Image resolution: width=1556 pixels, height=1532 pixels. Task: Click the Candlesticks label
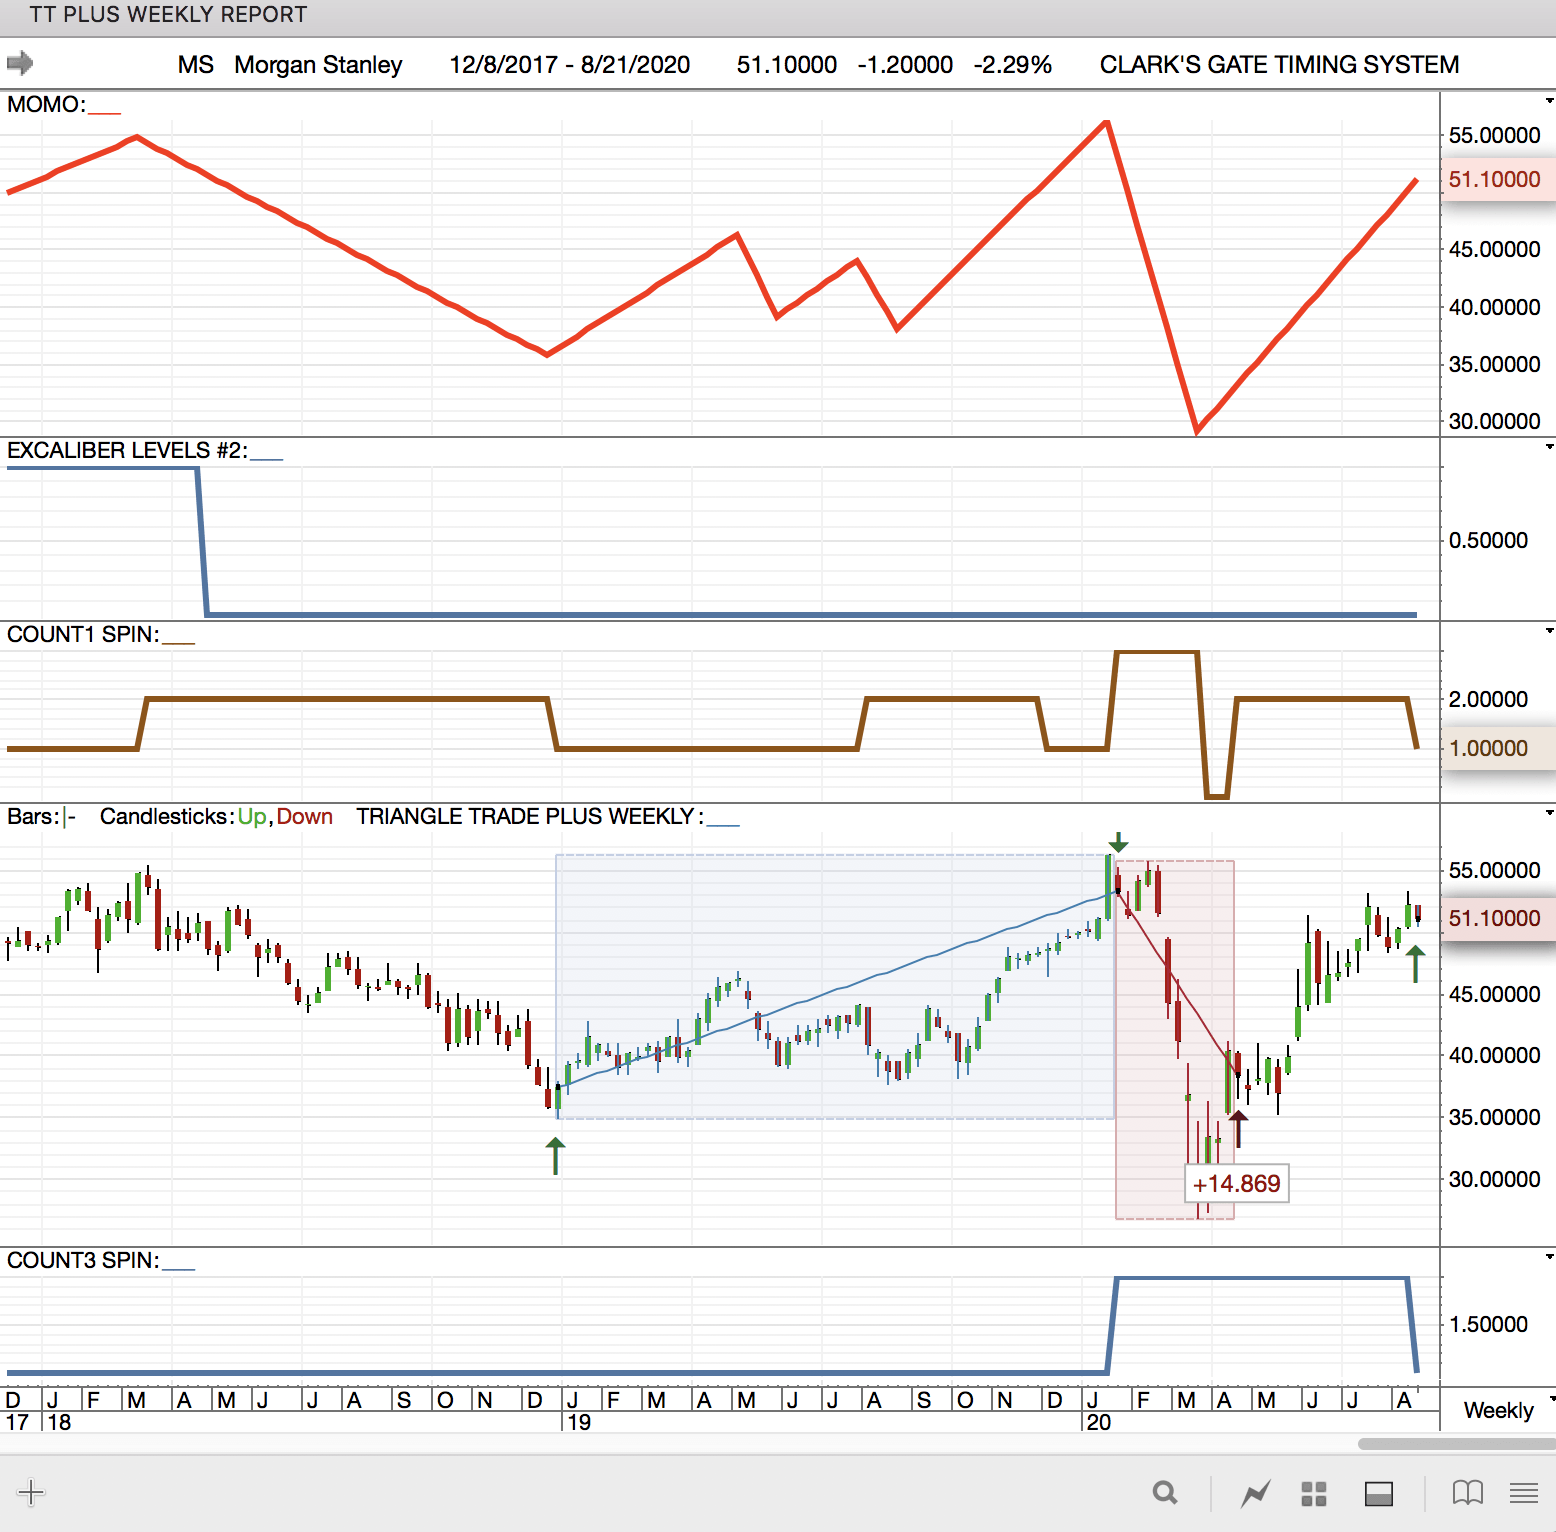[x=167, y=817]
